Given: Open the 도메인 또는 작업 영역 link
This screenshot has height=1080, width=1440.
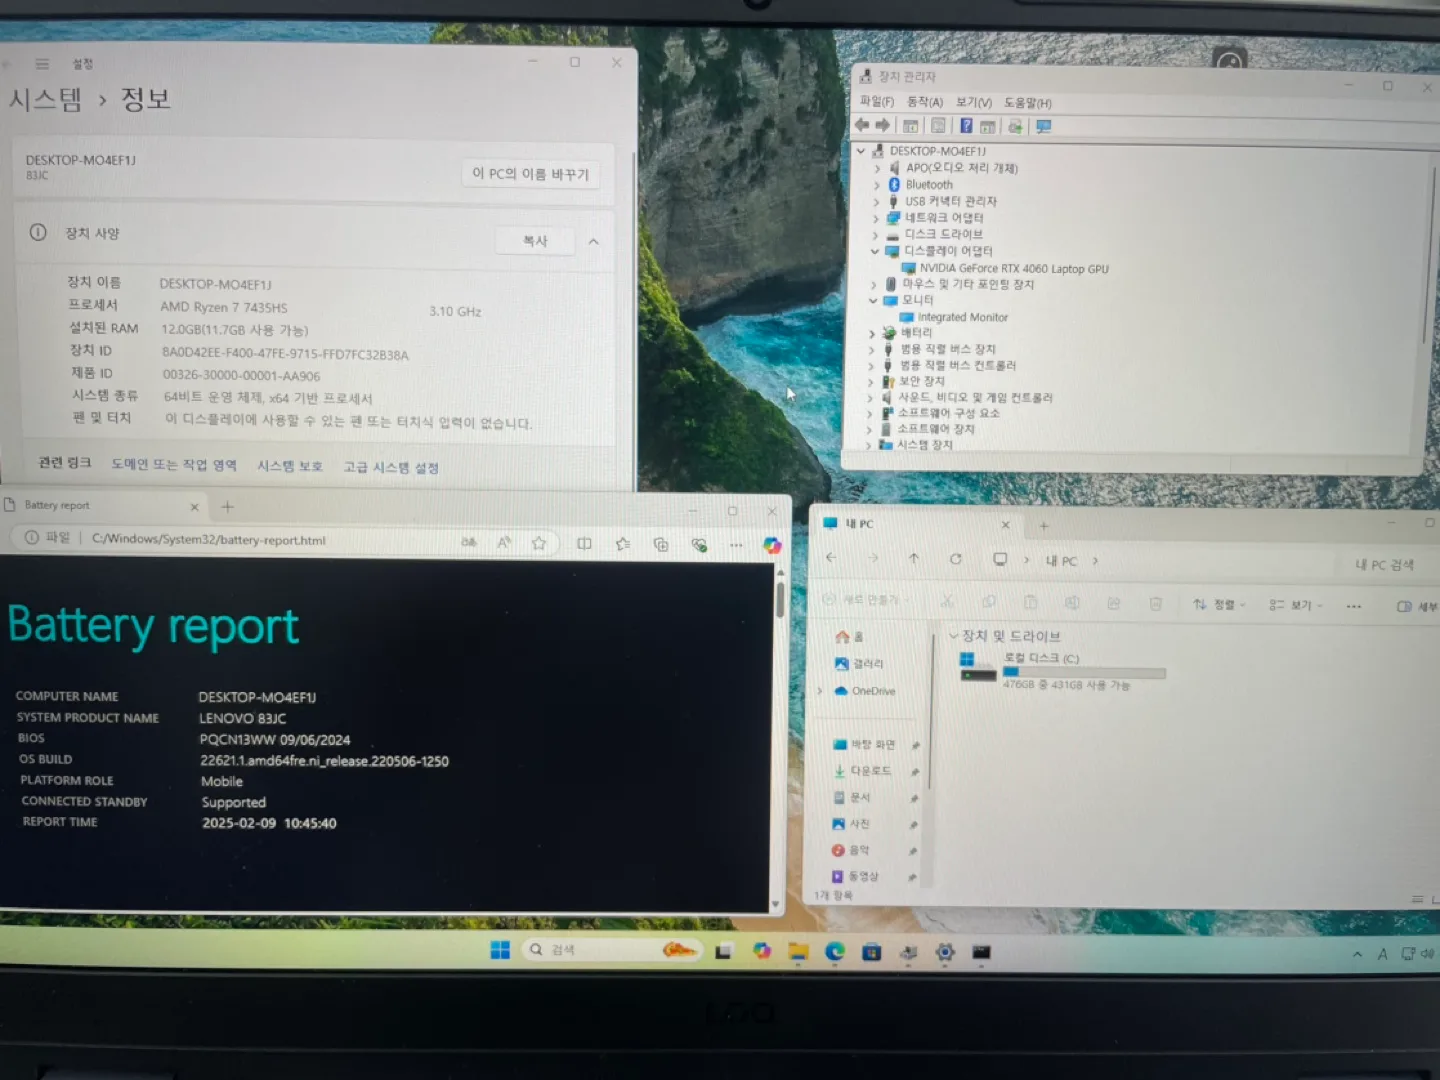Looking at the screenshot, I should (174, 465).
